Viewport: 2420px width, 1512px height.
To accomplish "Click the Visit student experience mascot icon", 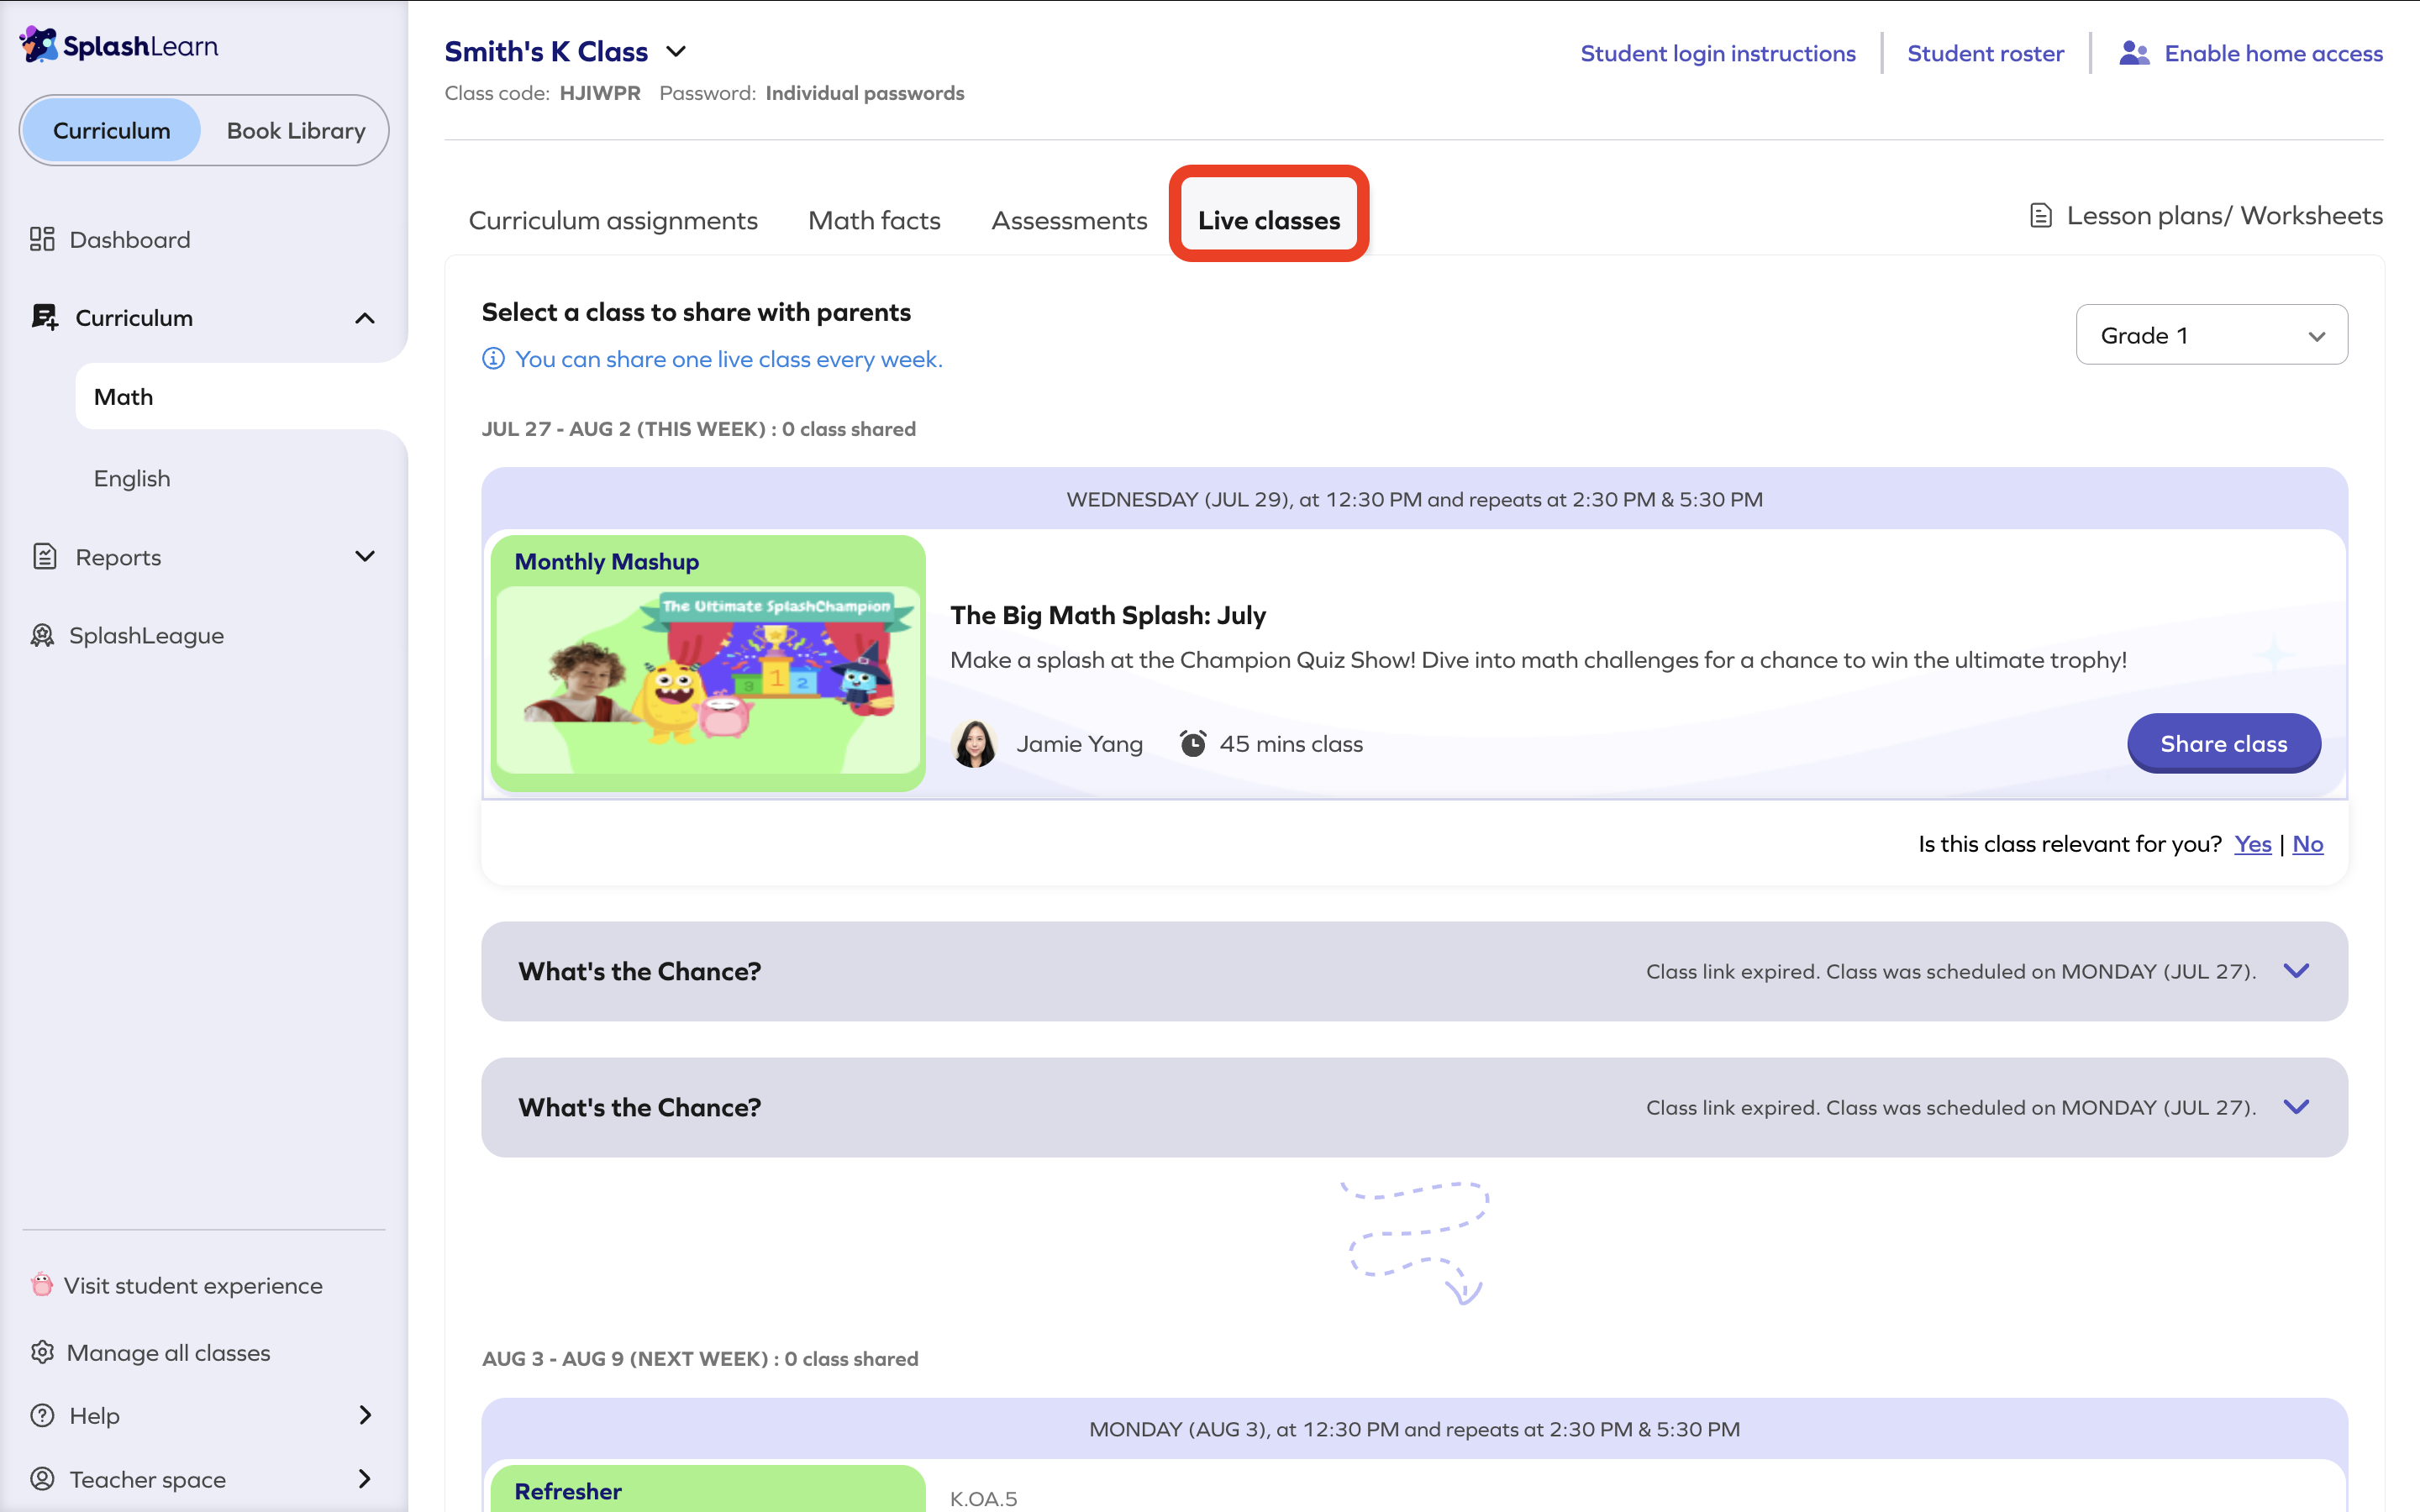I will [x=42, y=1284].
